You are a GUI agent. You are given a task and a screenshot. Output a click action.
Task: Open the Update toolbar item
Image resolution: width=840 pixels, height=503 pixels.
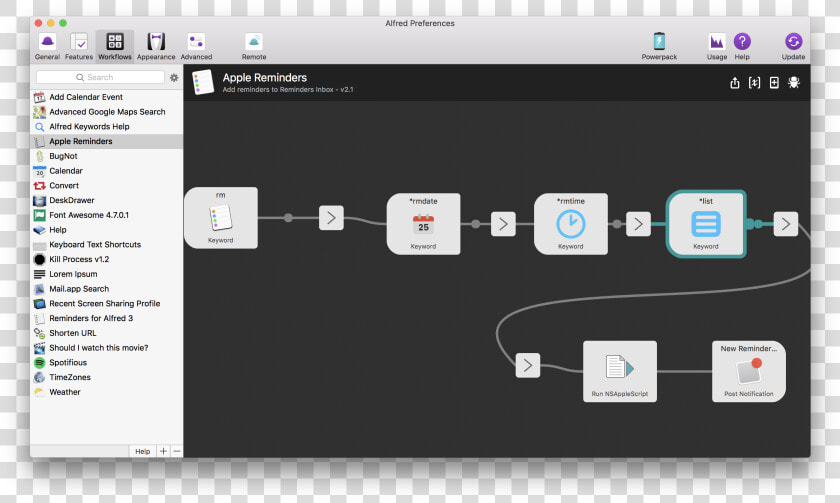click(x=793, y=46)
